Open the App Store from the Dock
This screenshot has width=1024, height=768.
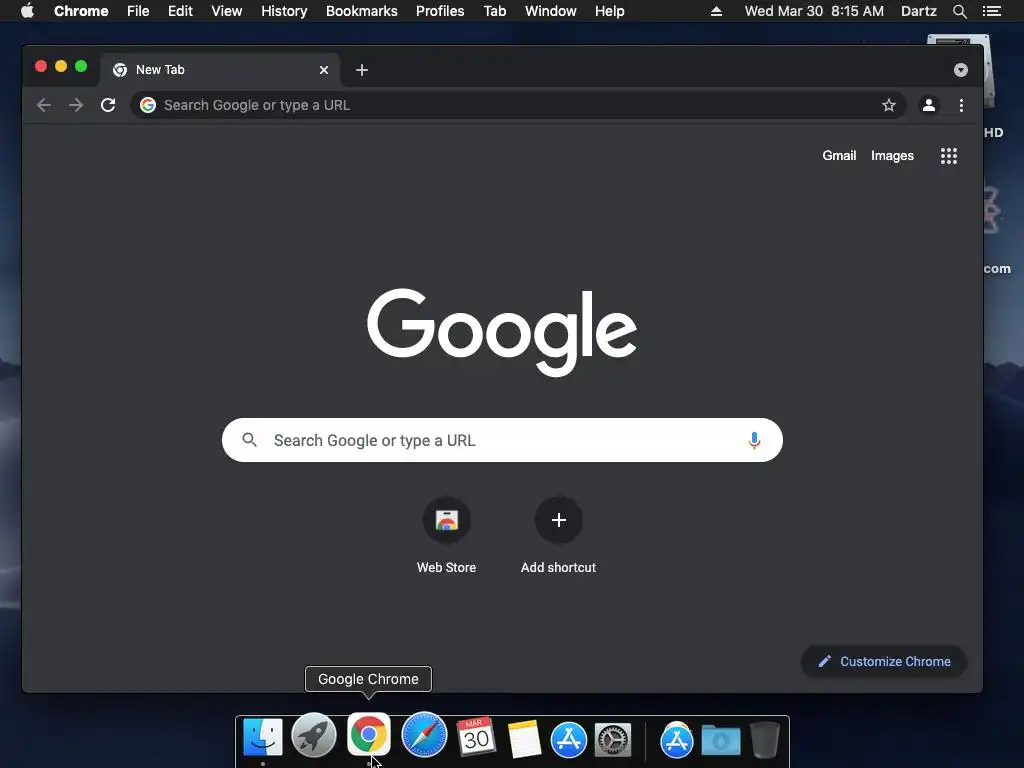(x=569, y=740)
